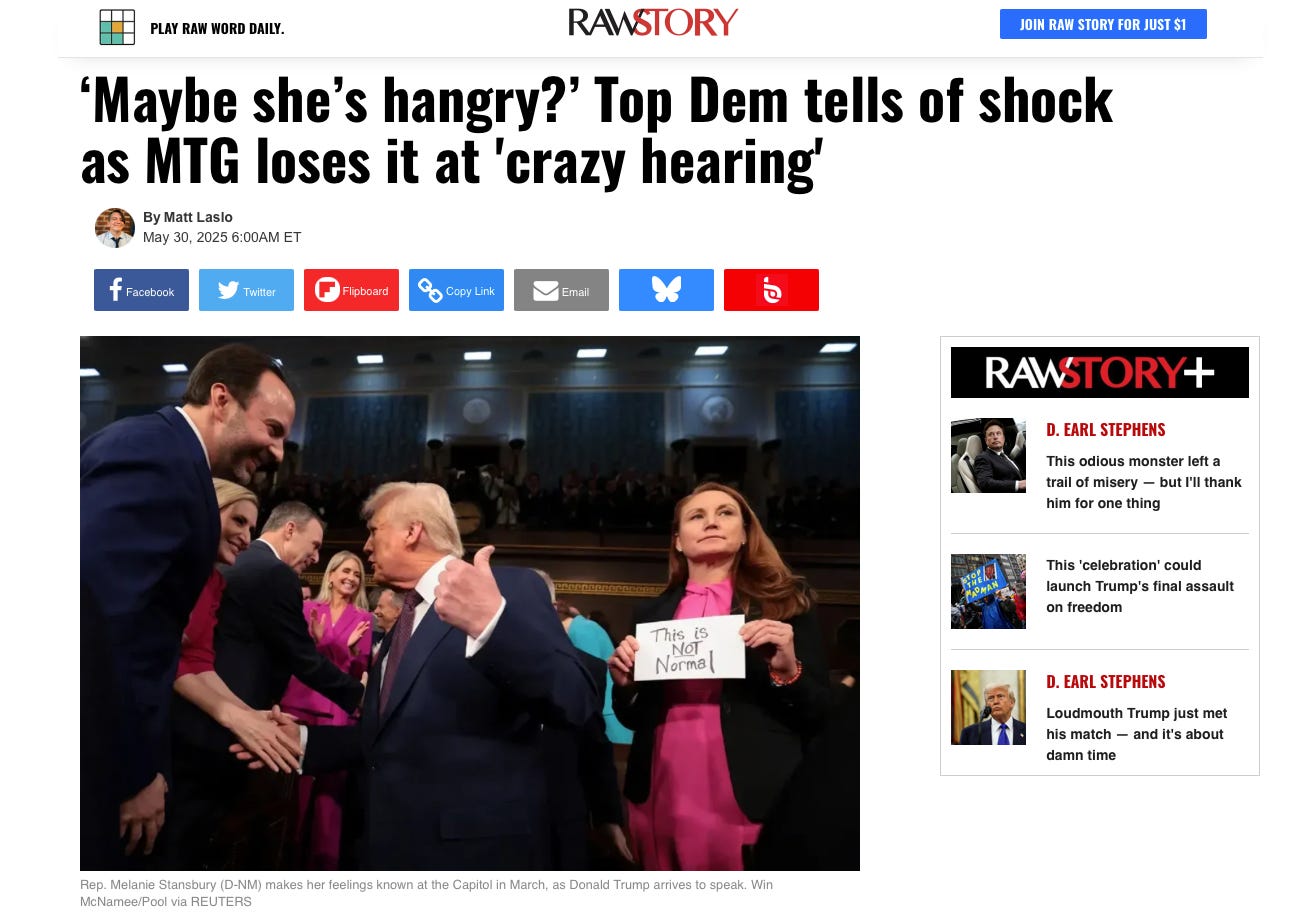
Task: Click Join Raw Story for just $1
Action: [x=1103, y=24]
